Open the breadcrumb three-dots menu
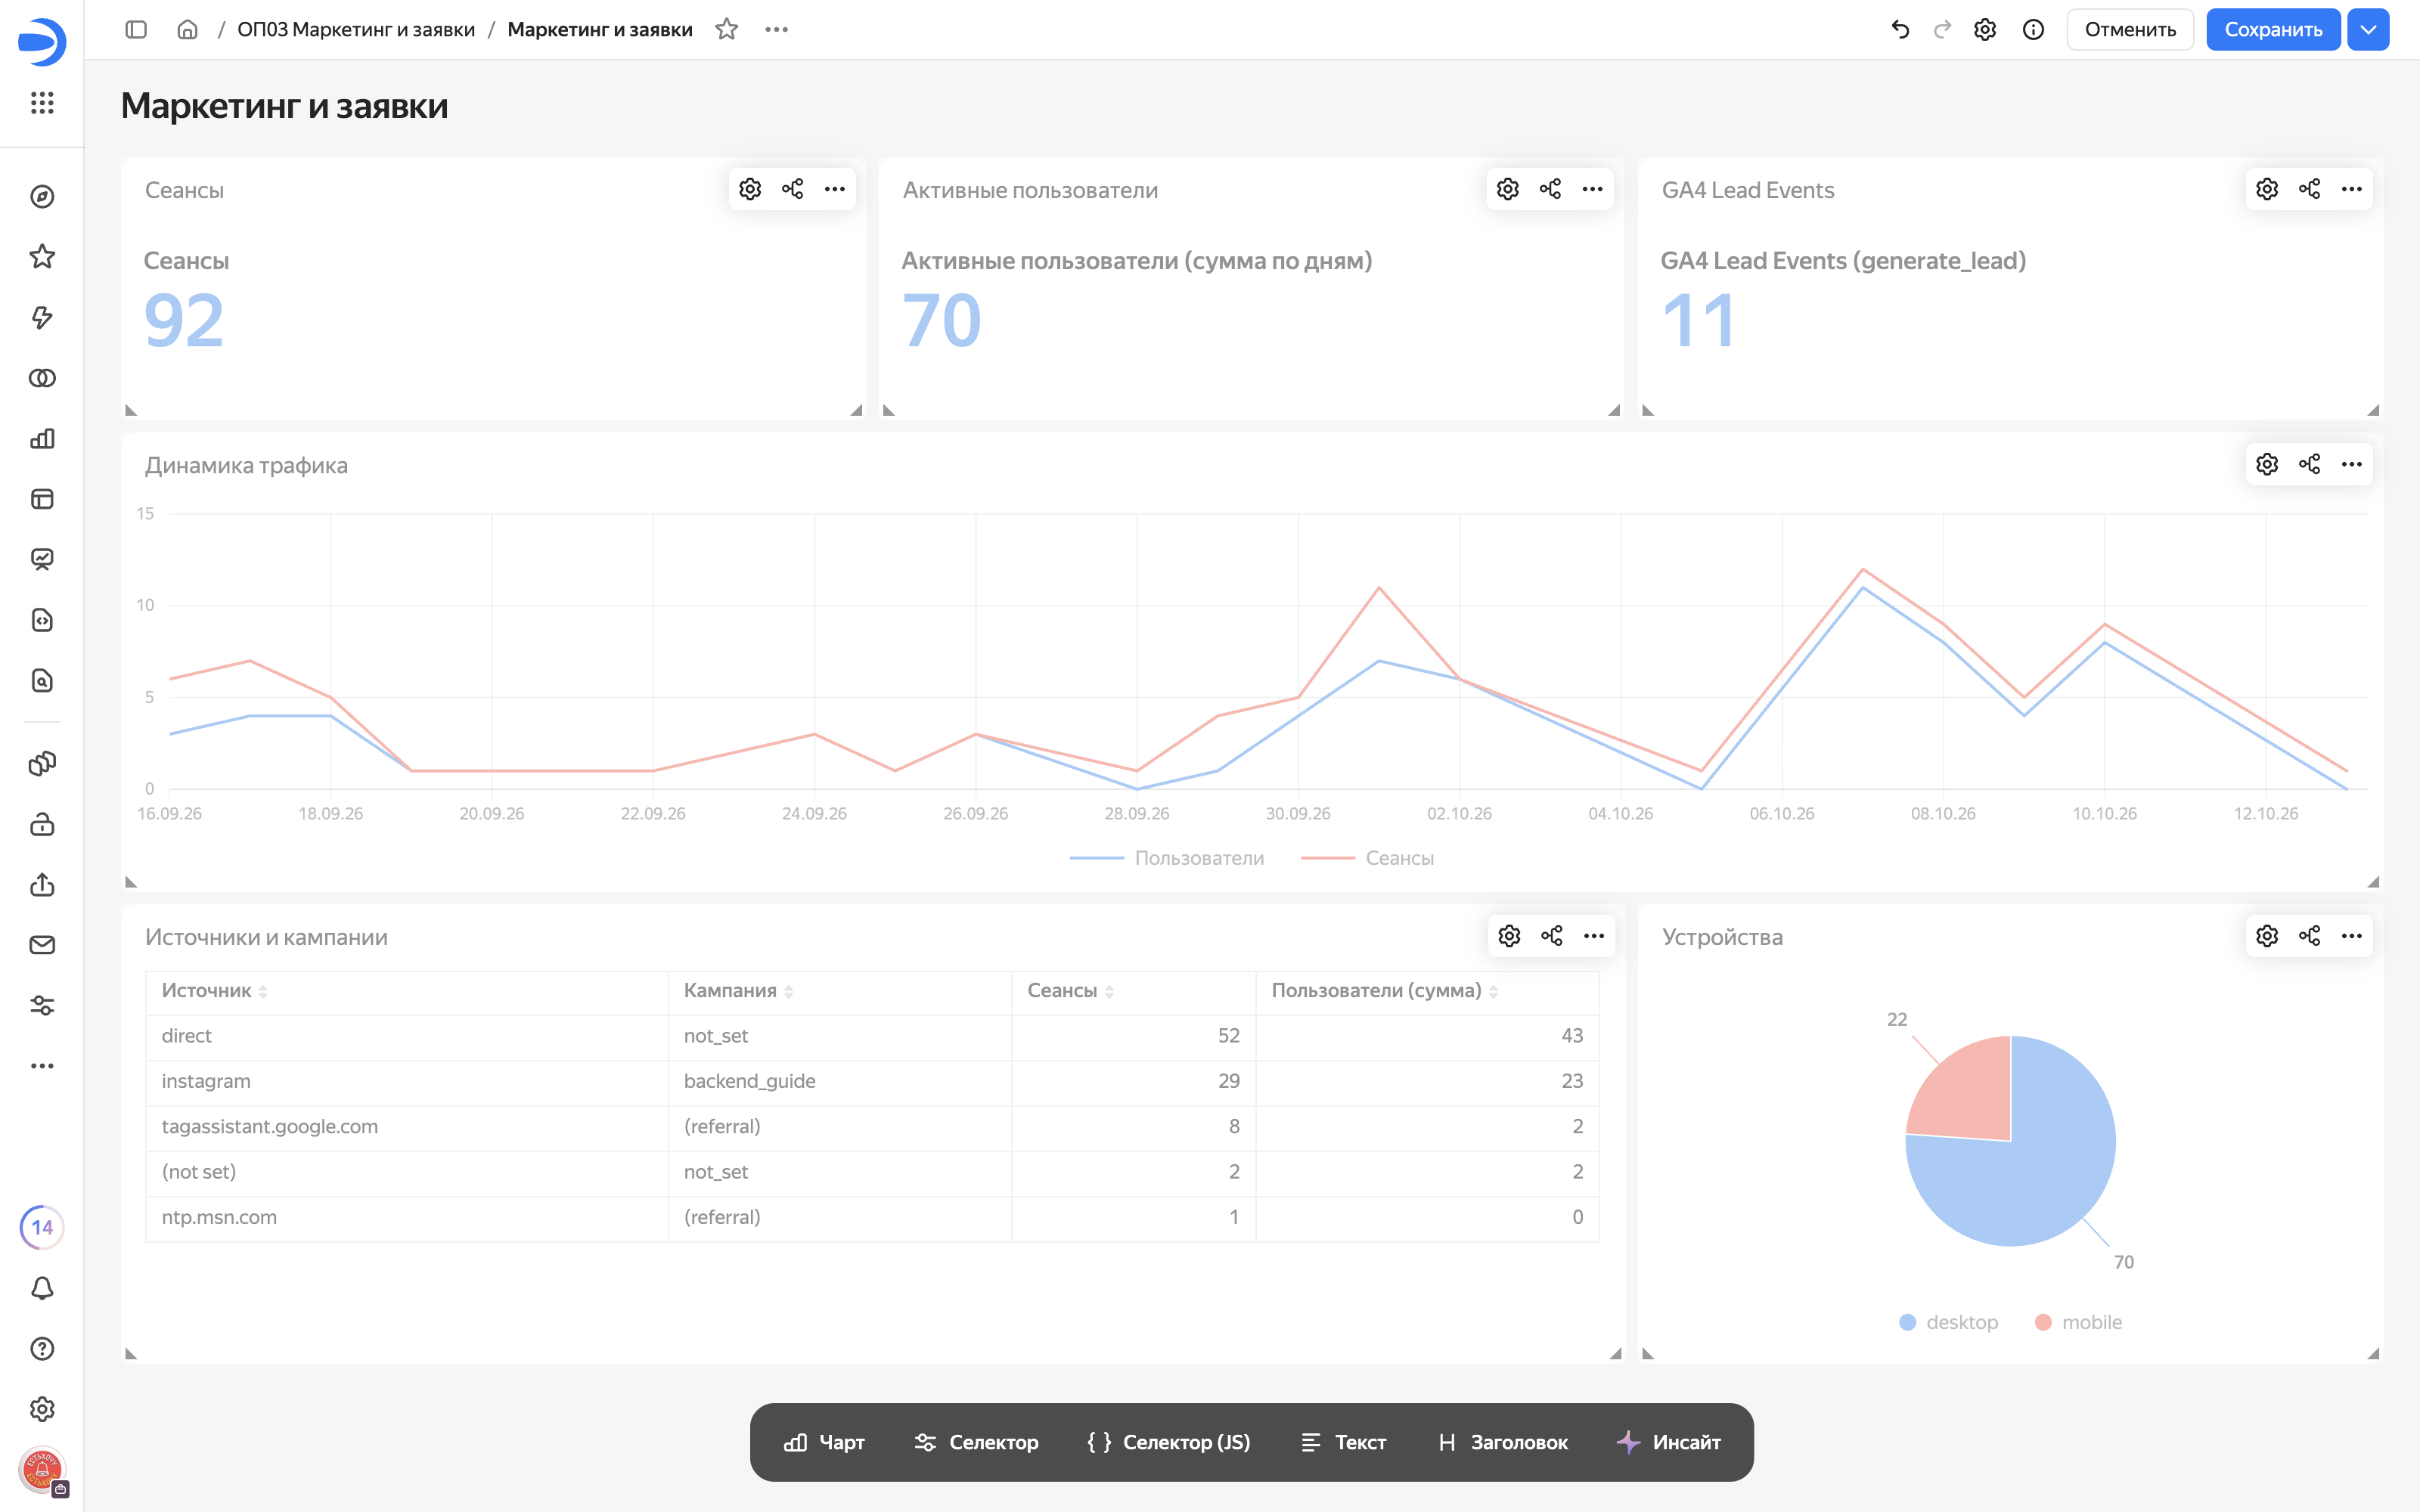Viewport: 2420px width, 1512px height. click(x=776, y=29)
